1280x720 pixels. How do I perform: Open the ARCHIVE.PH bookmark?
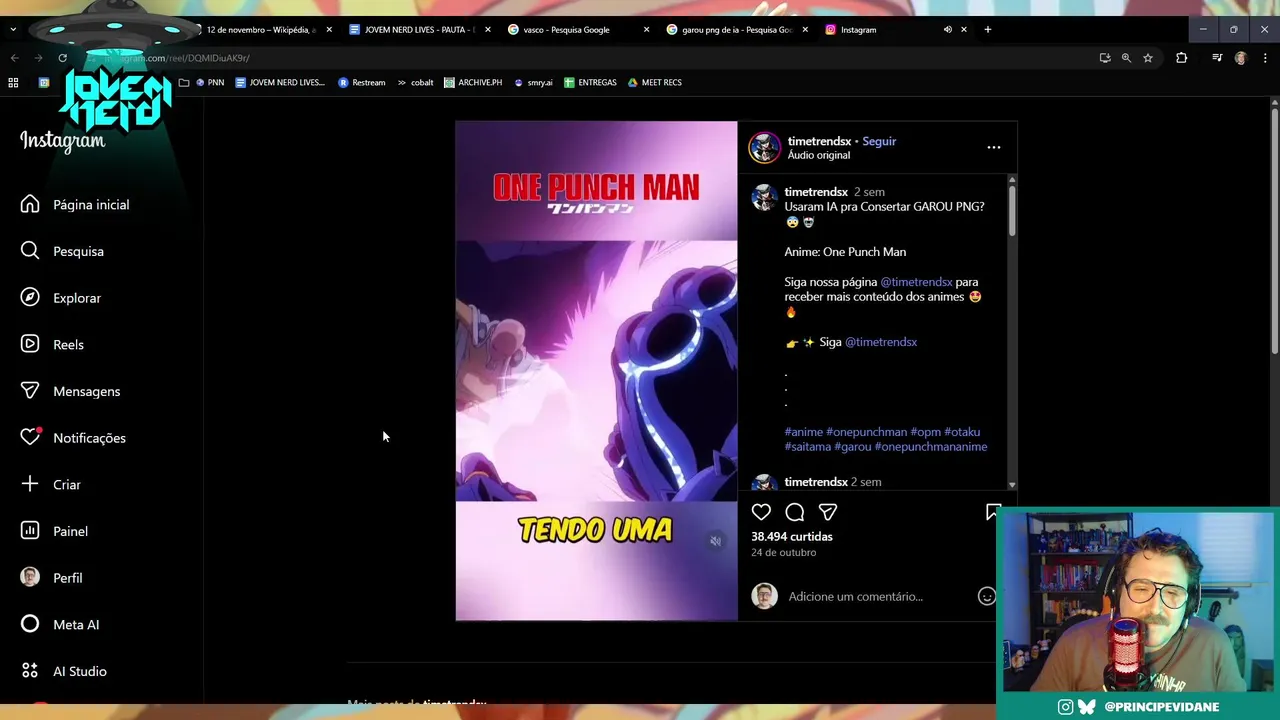tap(473, 82)
